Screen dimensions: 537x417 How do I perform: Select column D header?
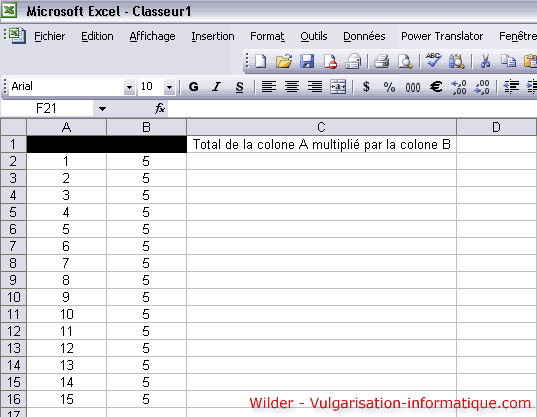coord(496,127)
